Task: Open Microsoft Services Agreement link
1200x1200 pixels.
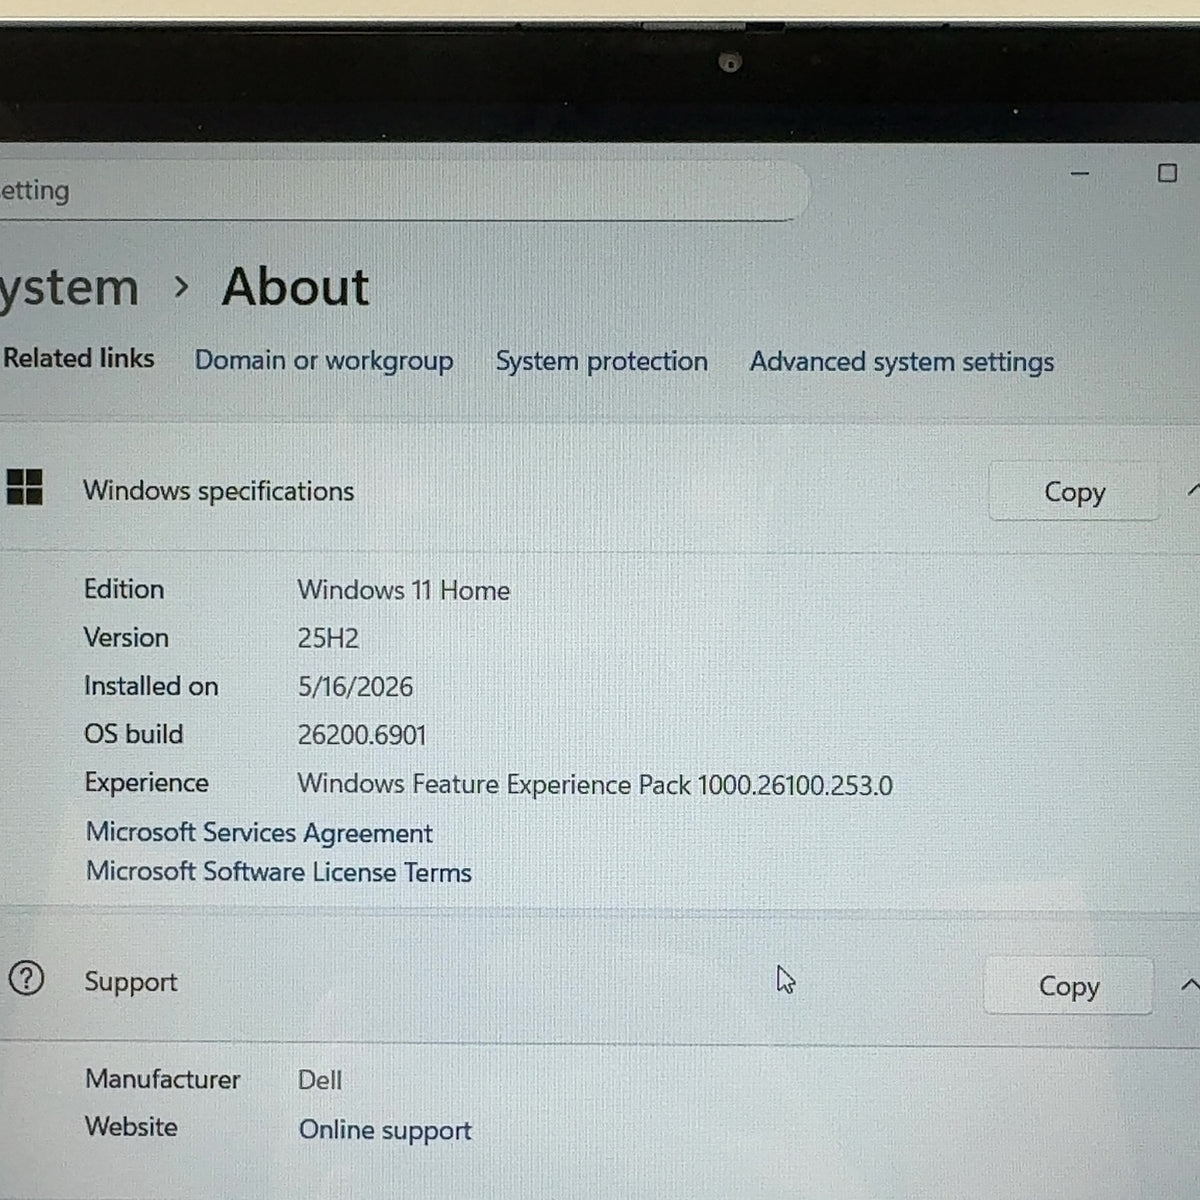Action: tap(259, 832)
